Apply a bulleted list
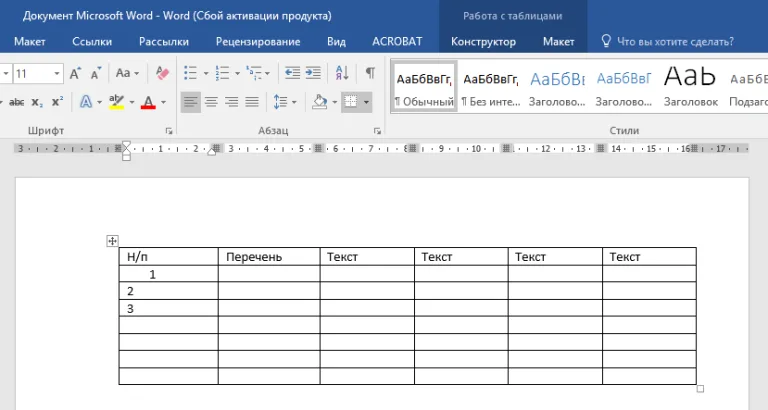 coord(191,73)
